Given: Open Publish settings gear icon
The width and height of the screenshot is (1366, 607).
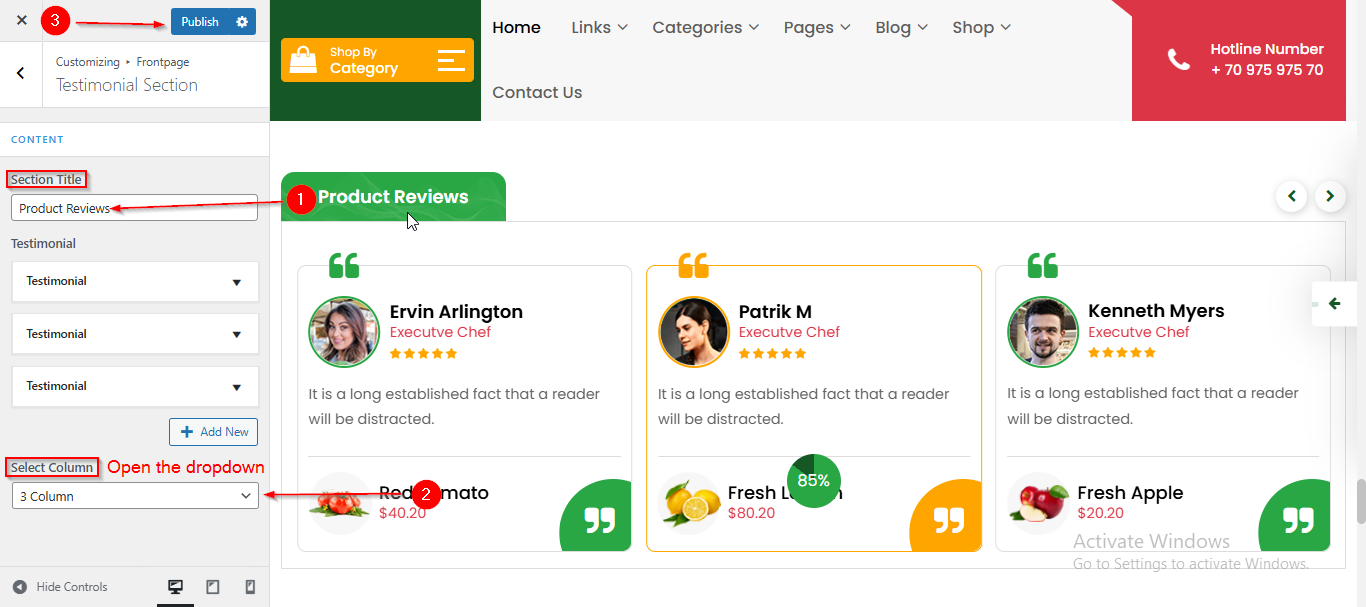Looking at the screenshot, I should (x=242, y=21).
